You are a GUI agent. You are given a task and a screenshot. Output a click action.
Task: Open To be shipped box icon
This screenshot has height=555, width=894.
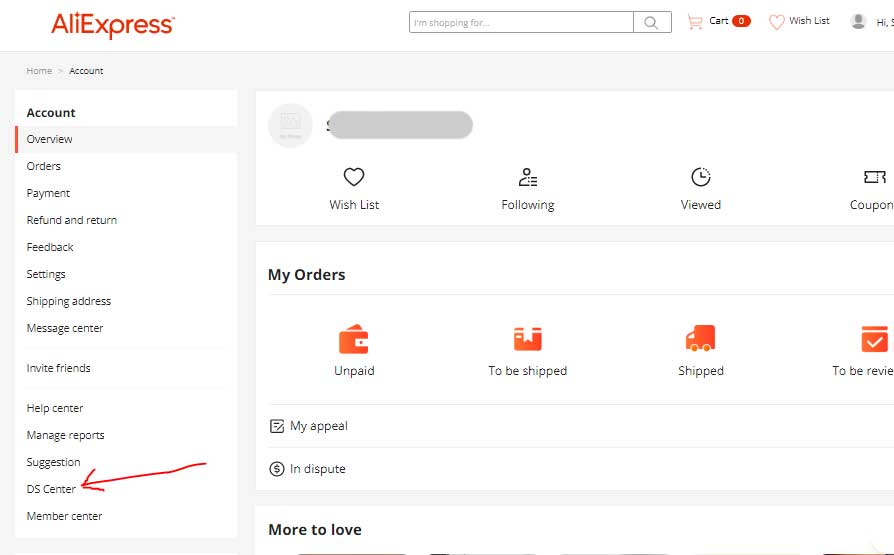click(527, 338)
